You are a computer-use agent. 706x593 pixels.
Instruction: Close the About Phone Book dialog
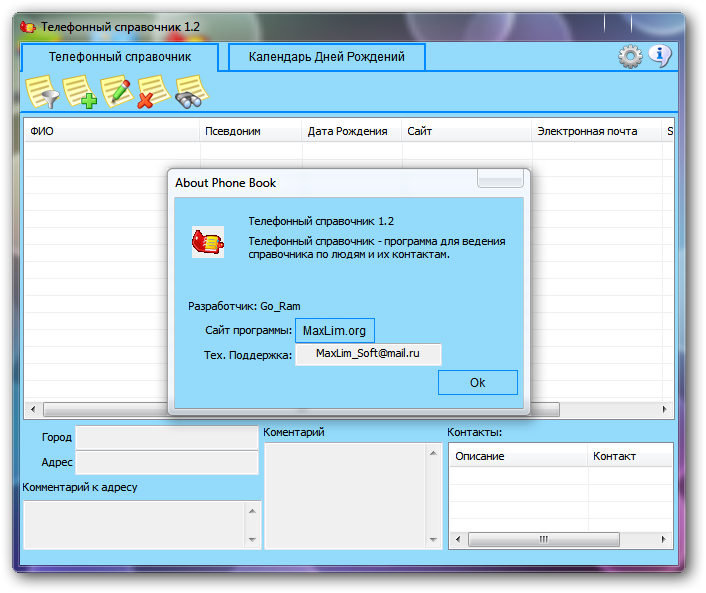499,179
